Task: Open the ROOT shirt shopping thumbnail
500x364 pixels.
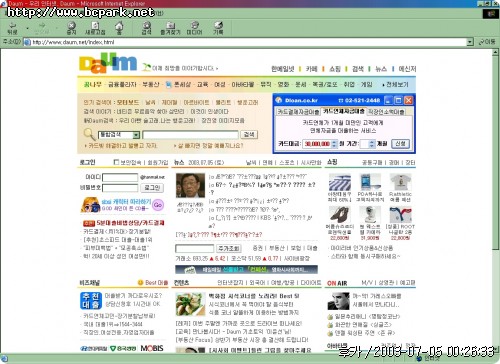Action: tap(401, 214)
